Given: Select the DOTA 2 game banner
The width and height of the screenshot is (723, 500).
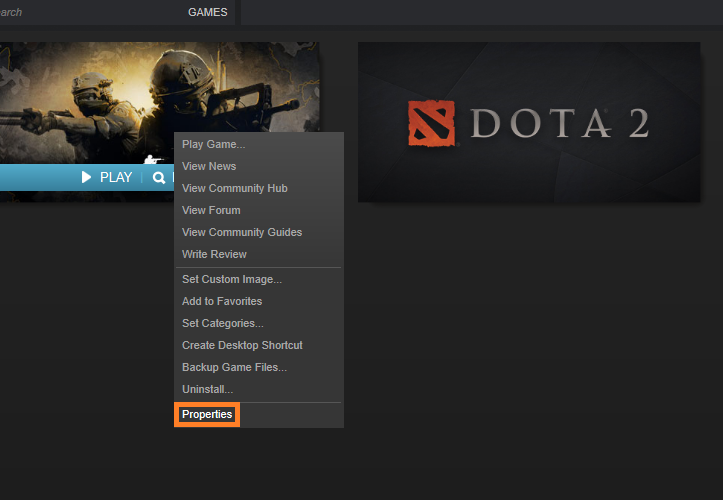Looking at the screenshot, I should click(528, 122).
